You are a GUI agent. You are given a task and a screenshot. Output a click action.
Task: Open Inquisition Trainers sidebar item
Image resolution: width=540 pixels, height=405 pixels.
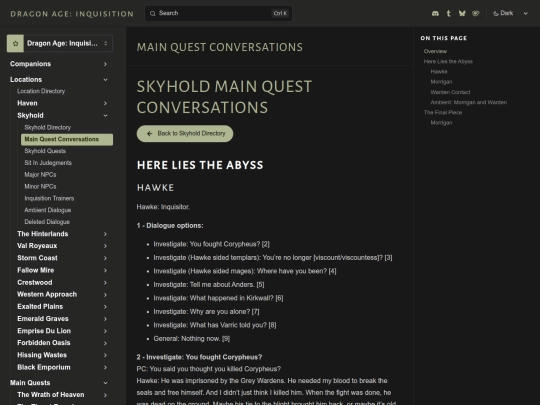(x=49, y=198)
